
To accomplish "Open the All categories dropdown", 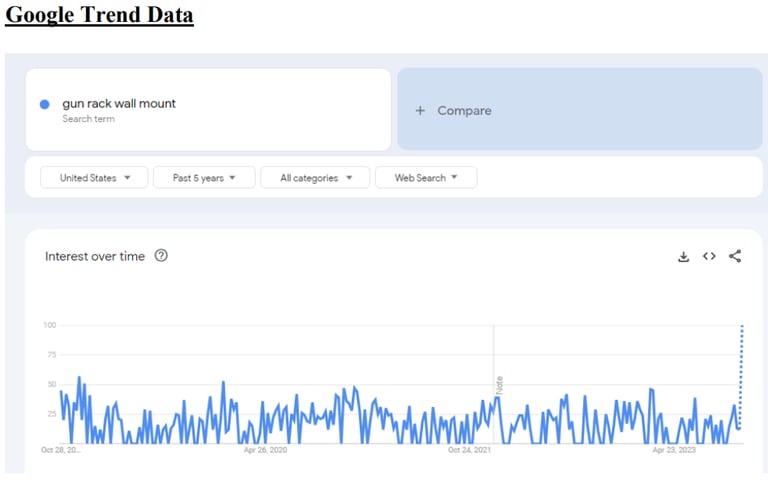I will coord(315,178).
